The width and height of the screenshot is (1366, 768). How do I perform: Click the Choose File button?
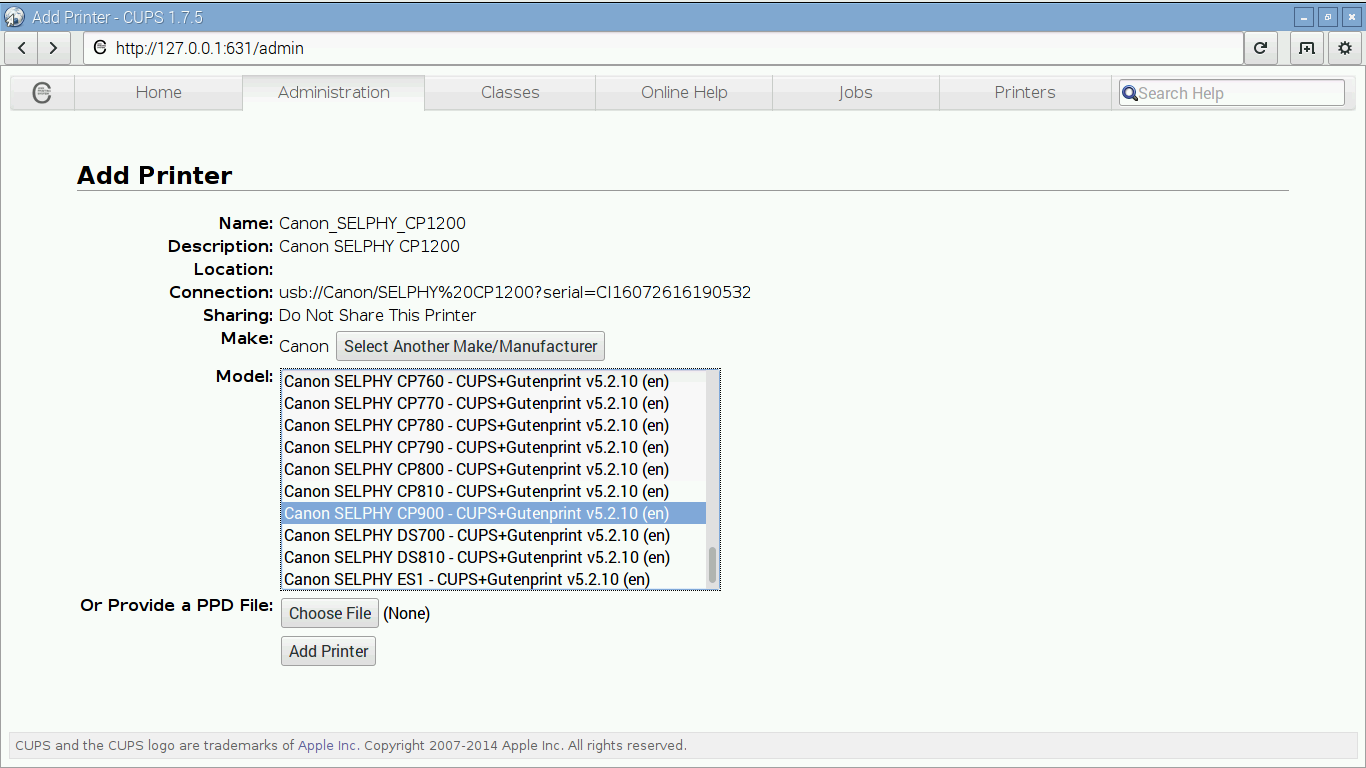(330, 613)
